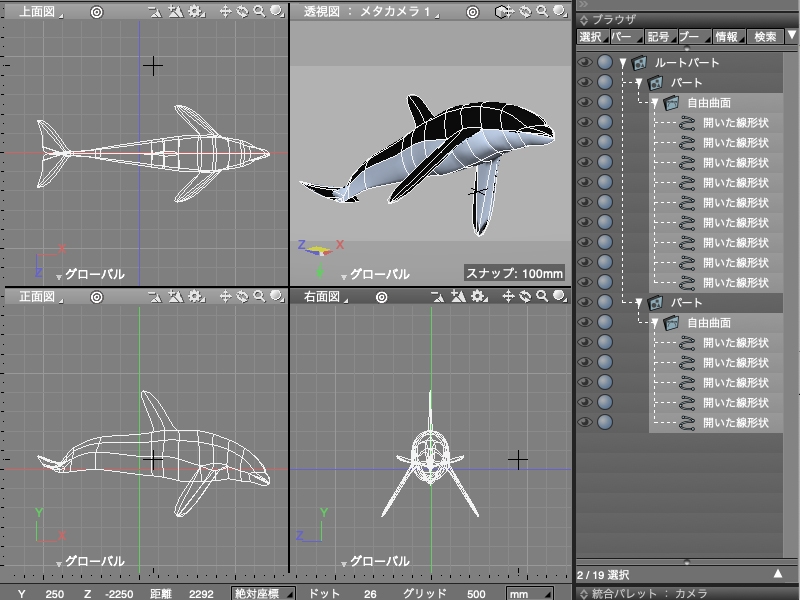Open the 絶対座標 coordinate mode dropdown
The width and height of the screenshot is (800, 600).
point(262,593)
